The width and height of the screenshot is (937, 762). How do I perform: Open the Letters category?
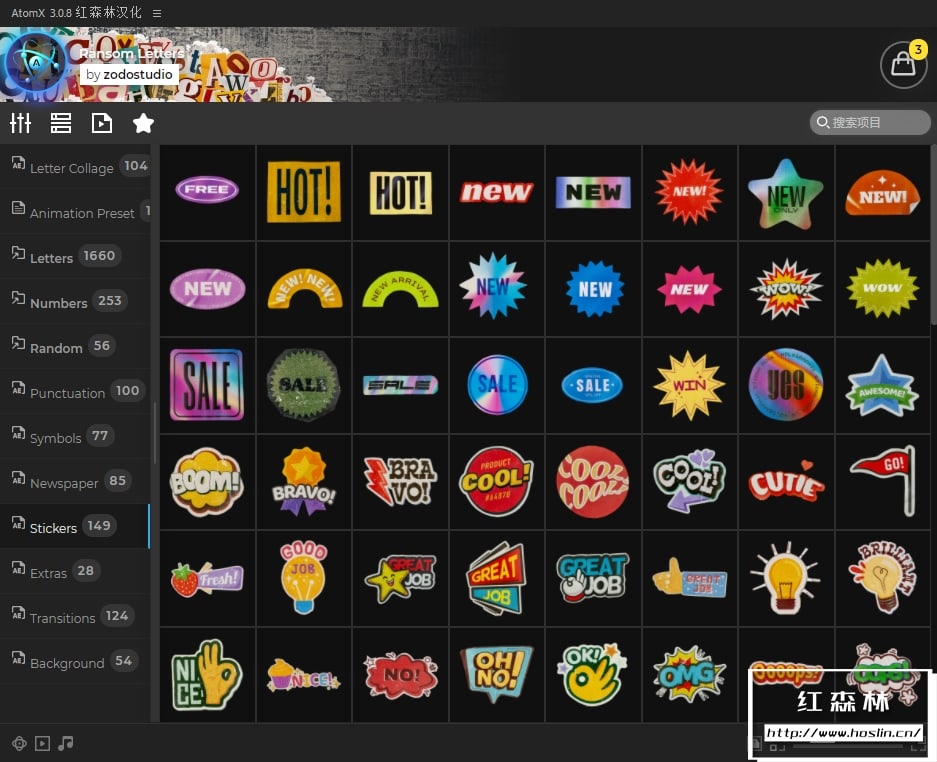[x=75, y=256]
